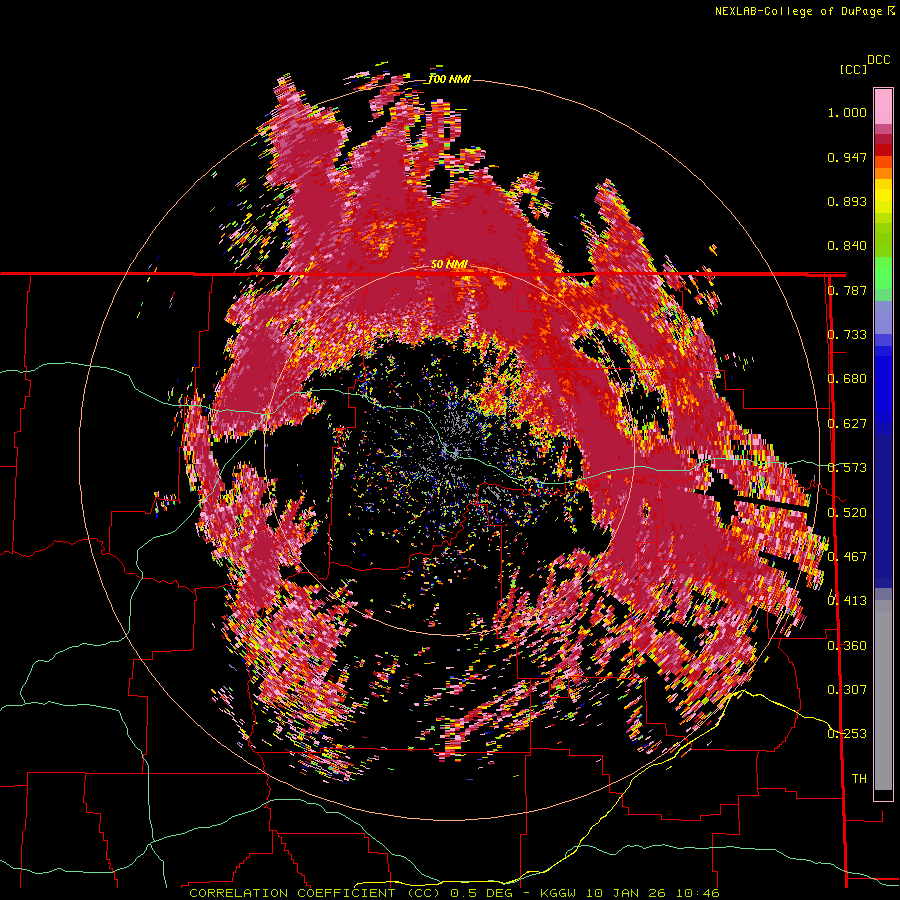This screenshot has height=900, width=900.
Task: Click the 0.520 value on the legend
Action: click(x=847, y=512)
